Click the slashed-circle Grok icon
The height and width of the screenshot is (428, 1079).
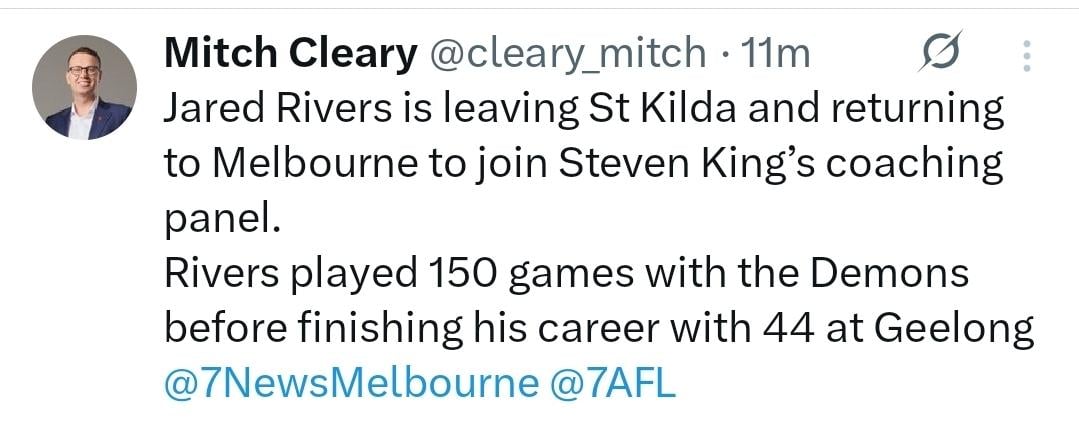pyautogui.click(x=939, y=55)
